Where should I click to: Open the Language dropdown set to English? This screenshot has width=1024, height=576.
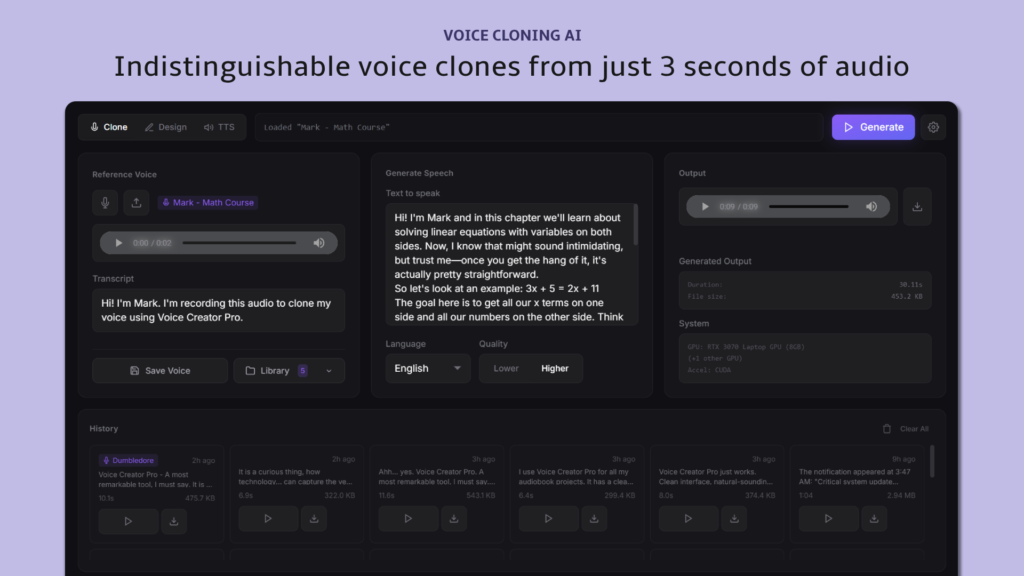coord(428,368)
